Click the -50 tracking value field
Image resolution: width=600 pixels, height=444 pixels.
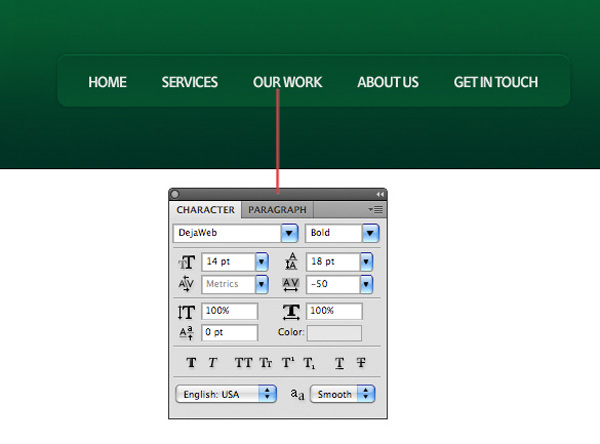[x=333, y=284]
